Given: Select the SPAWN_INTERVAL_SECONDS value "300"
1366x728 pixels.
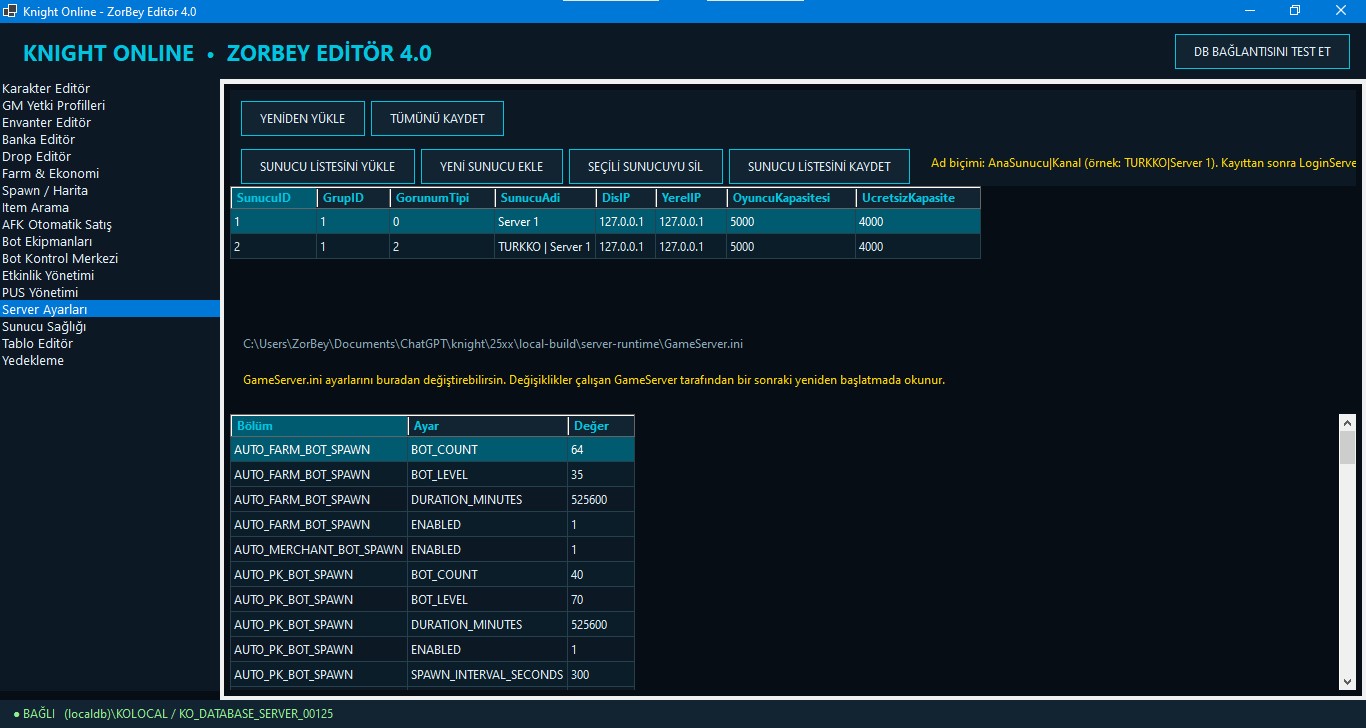Looking at the screenshot, I should (x=601, y=674).
